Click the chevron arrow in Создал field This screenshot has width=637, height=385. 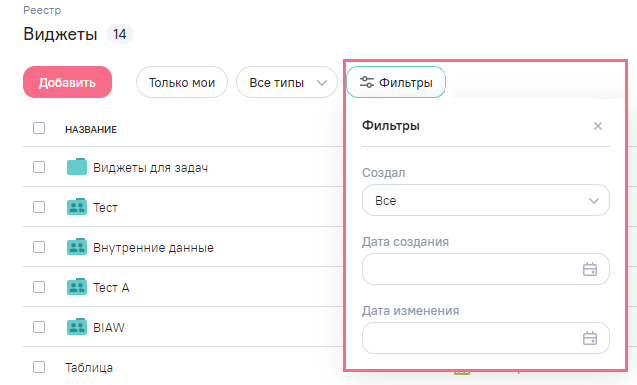(594, 201)
